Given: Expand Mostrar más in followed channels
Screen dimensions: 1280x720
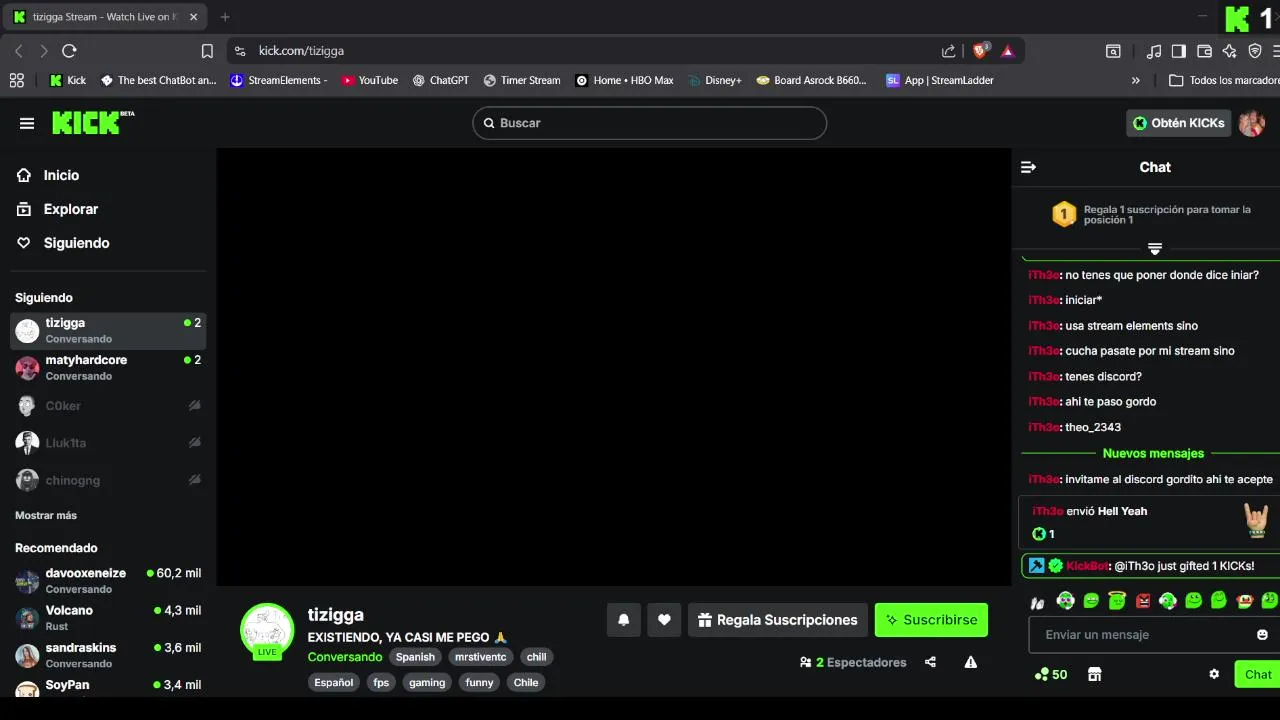Looking at the screenshot, I should click(x=46, y=515).
